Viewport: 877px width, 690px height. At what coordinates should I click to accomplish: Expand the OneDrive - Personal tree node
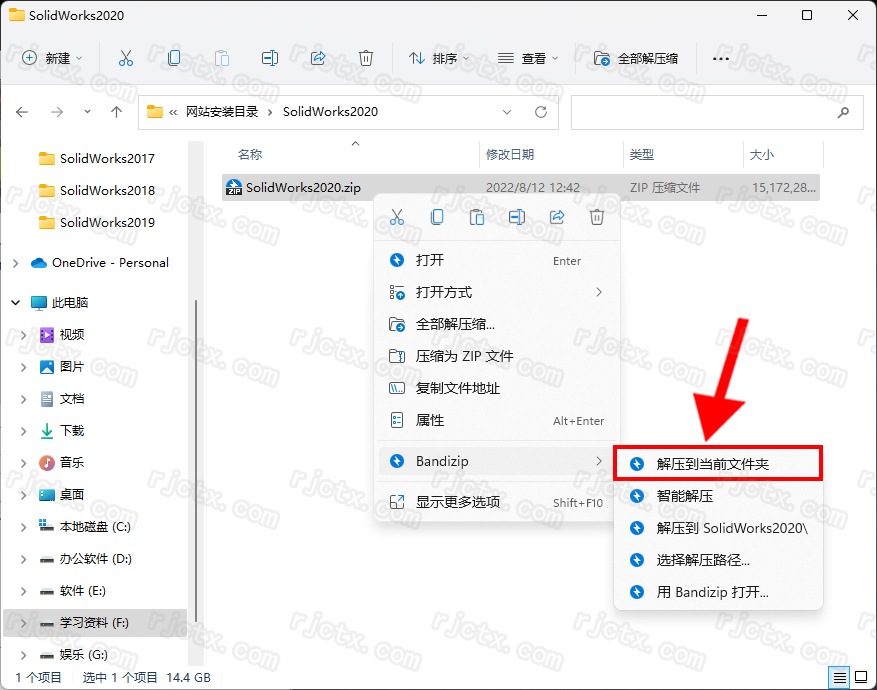click(x=15, y=263)
